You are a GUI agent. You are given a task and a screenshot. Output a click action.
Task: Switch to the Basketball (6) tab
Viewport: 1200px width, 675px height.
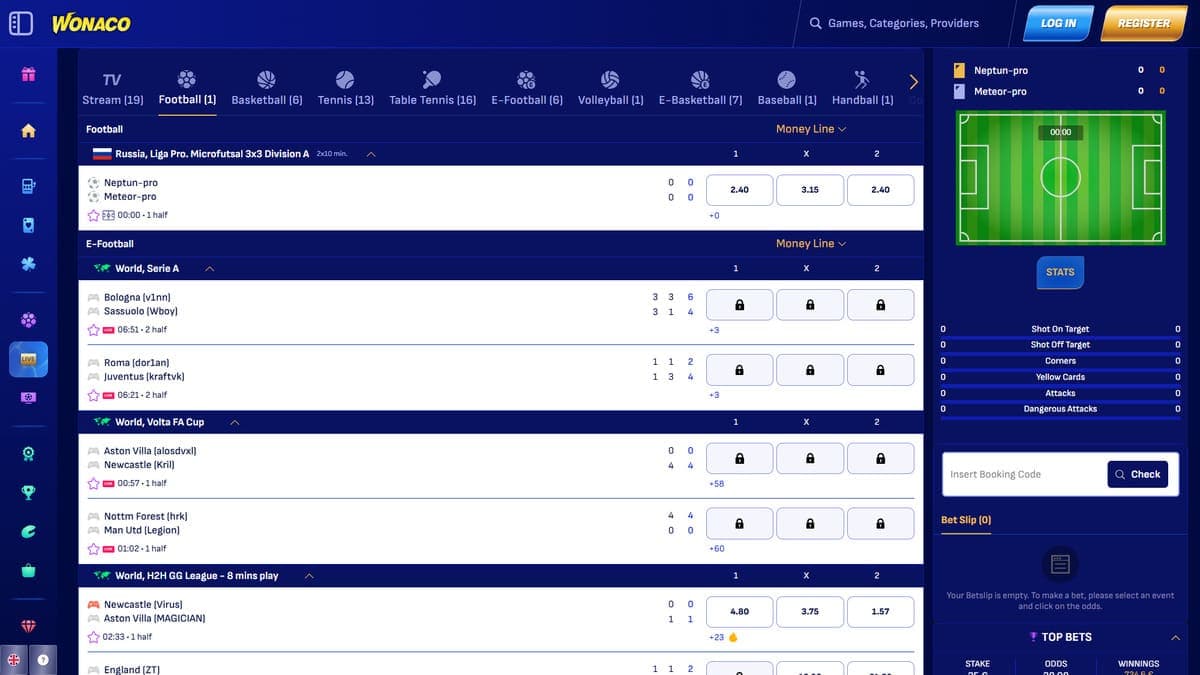[x=266, y=88]
